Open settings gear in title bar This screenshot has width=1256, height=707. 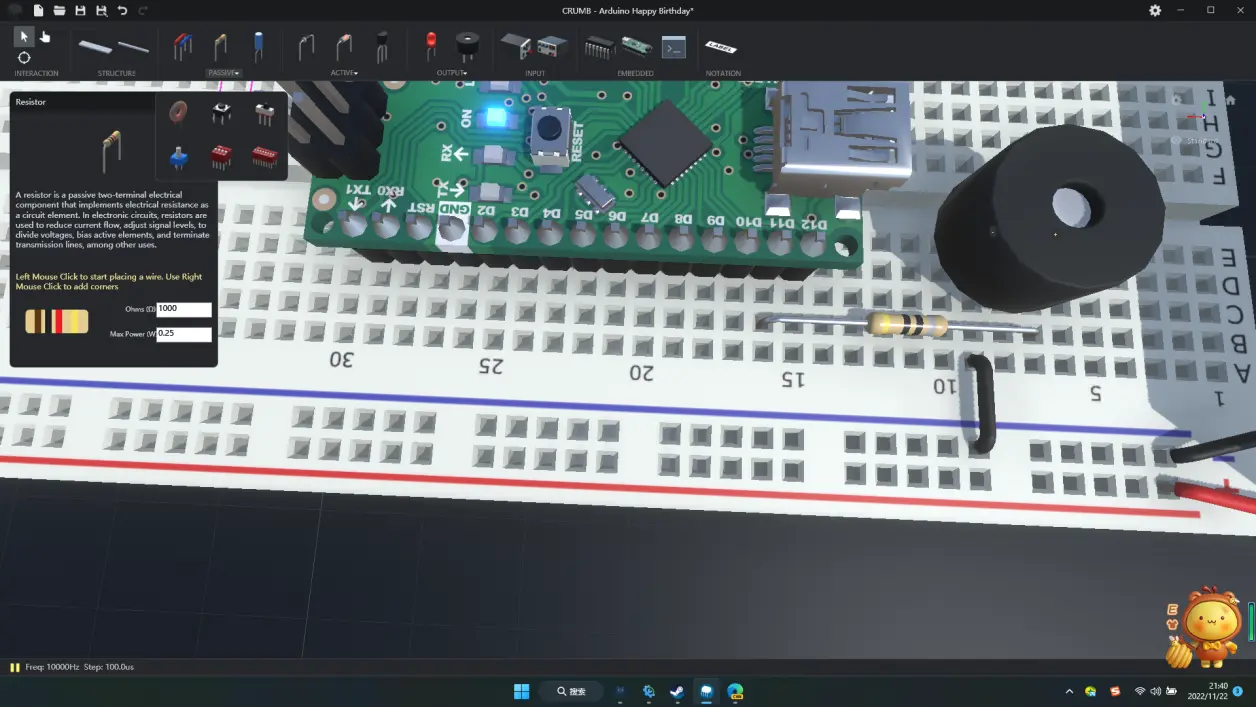coord(1155,10)
